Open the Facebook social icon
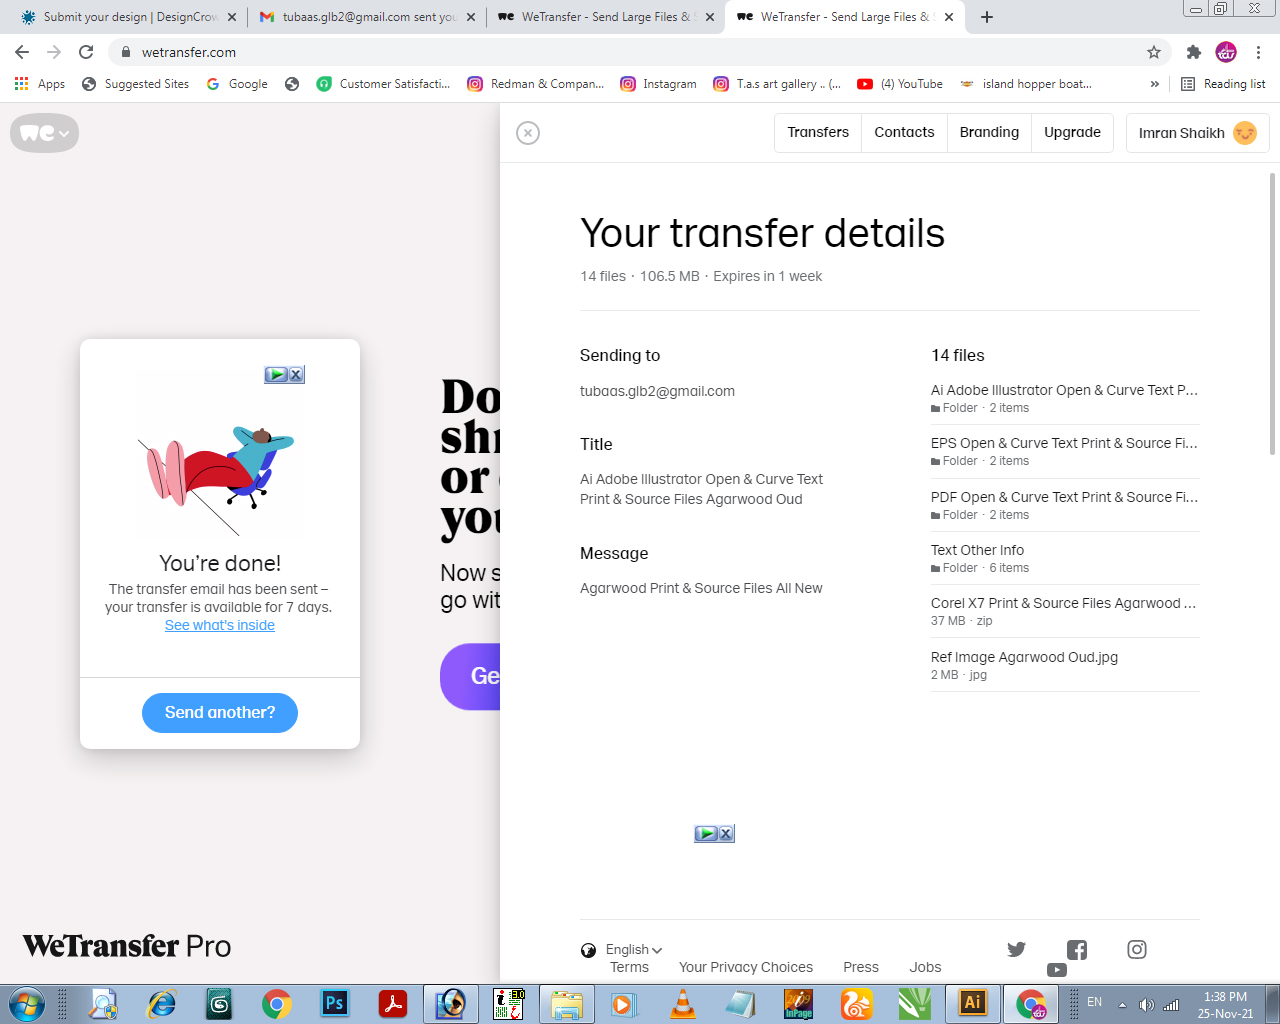The height and width of the screenshot is (1024, 1280). point(1077,950)
